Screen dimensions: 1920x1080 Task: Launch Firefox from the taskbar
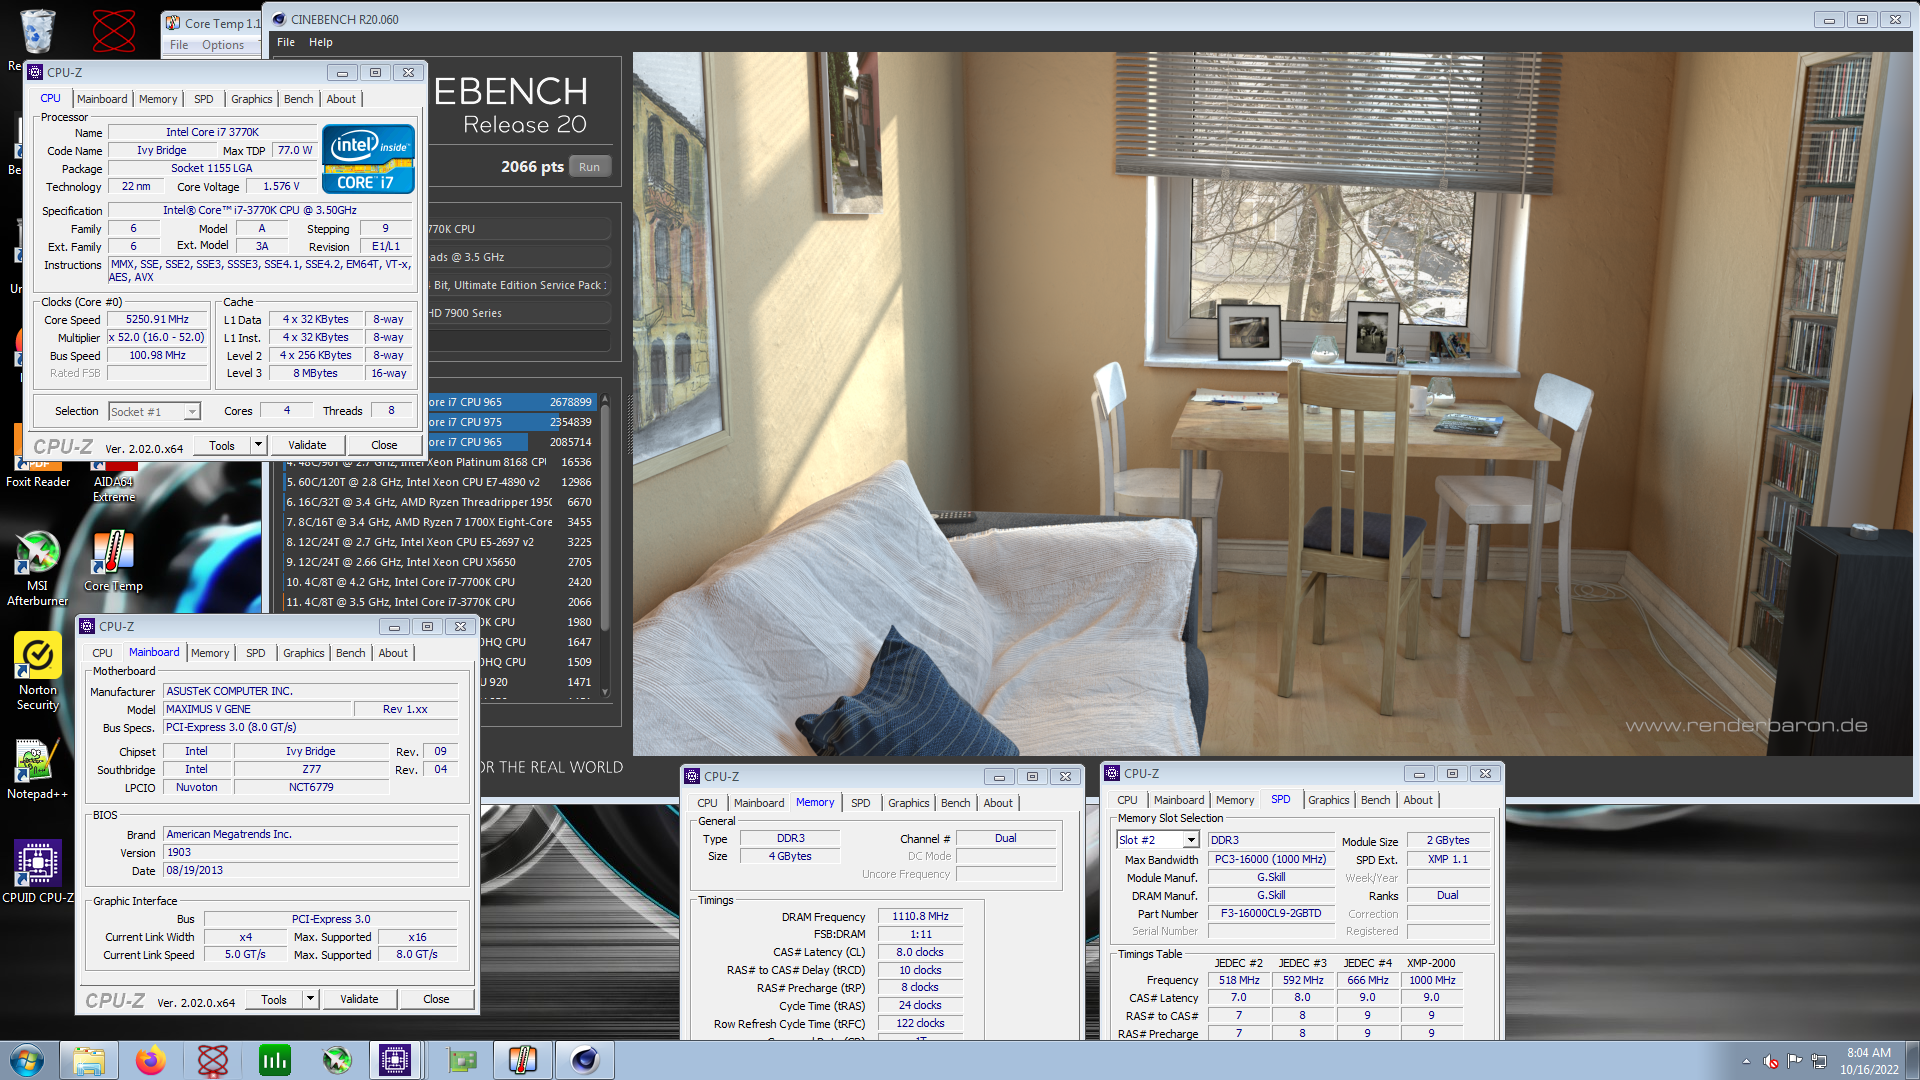[x=150, y=1060]
